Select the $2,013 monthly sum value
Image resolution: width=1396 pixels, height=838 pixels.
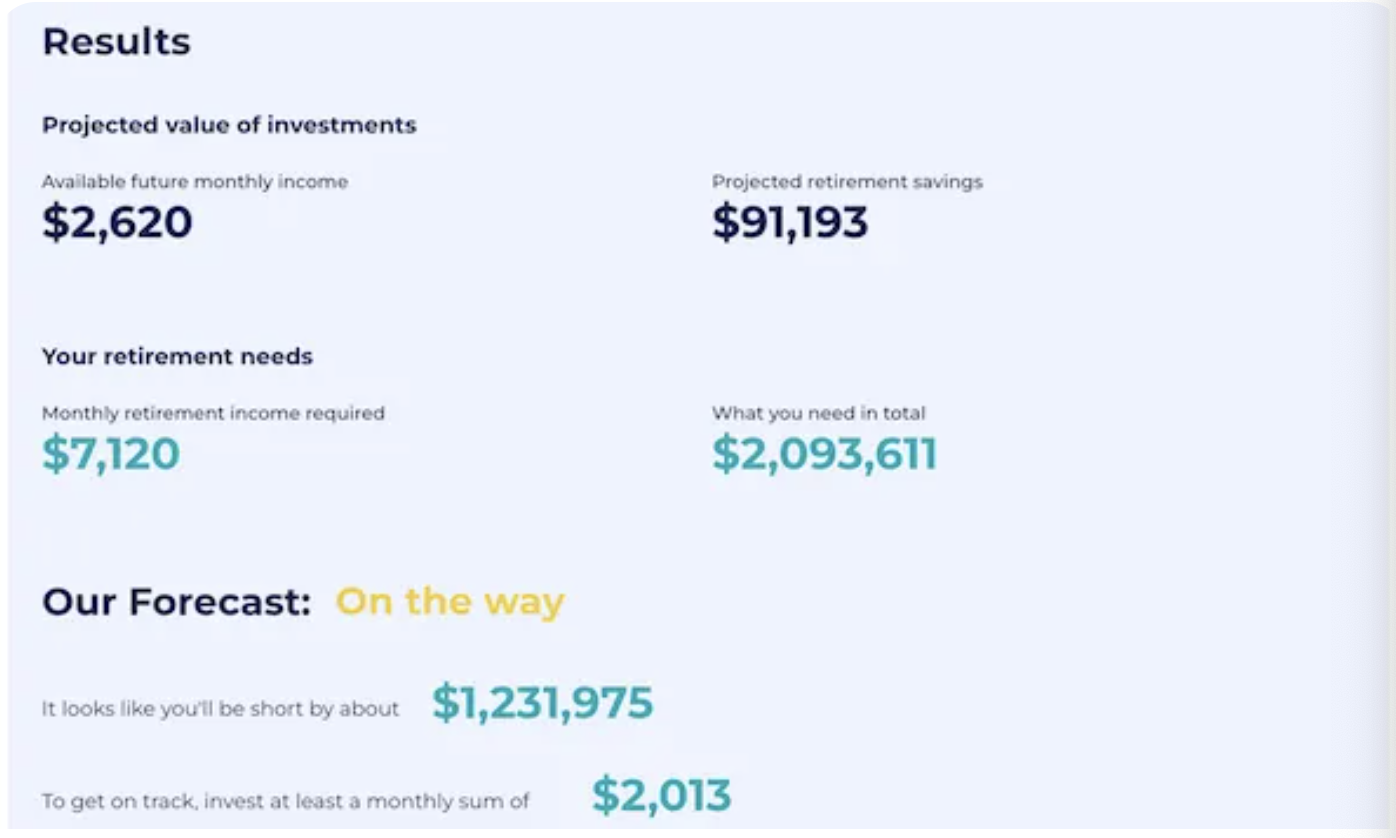[x=662, y=796]
